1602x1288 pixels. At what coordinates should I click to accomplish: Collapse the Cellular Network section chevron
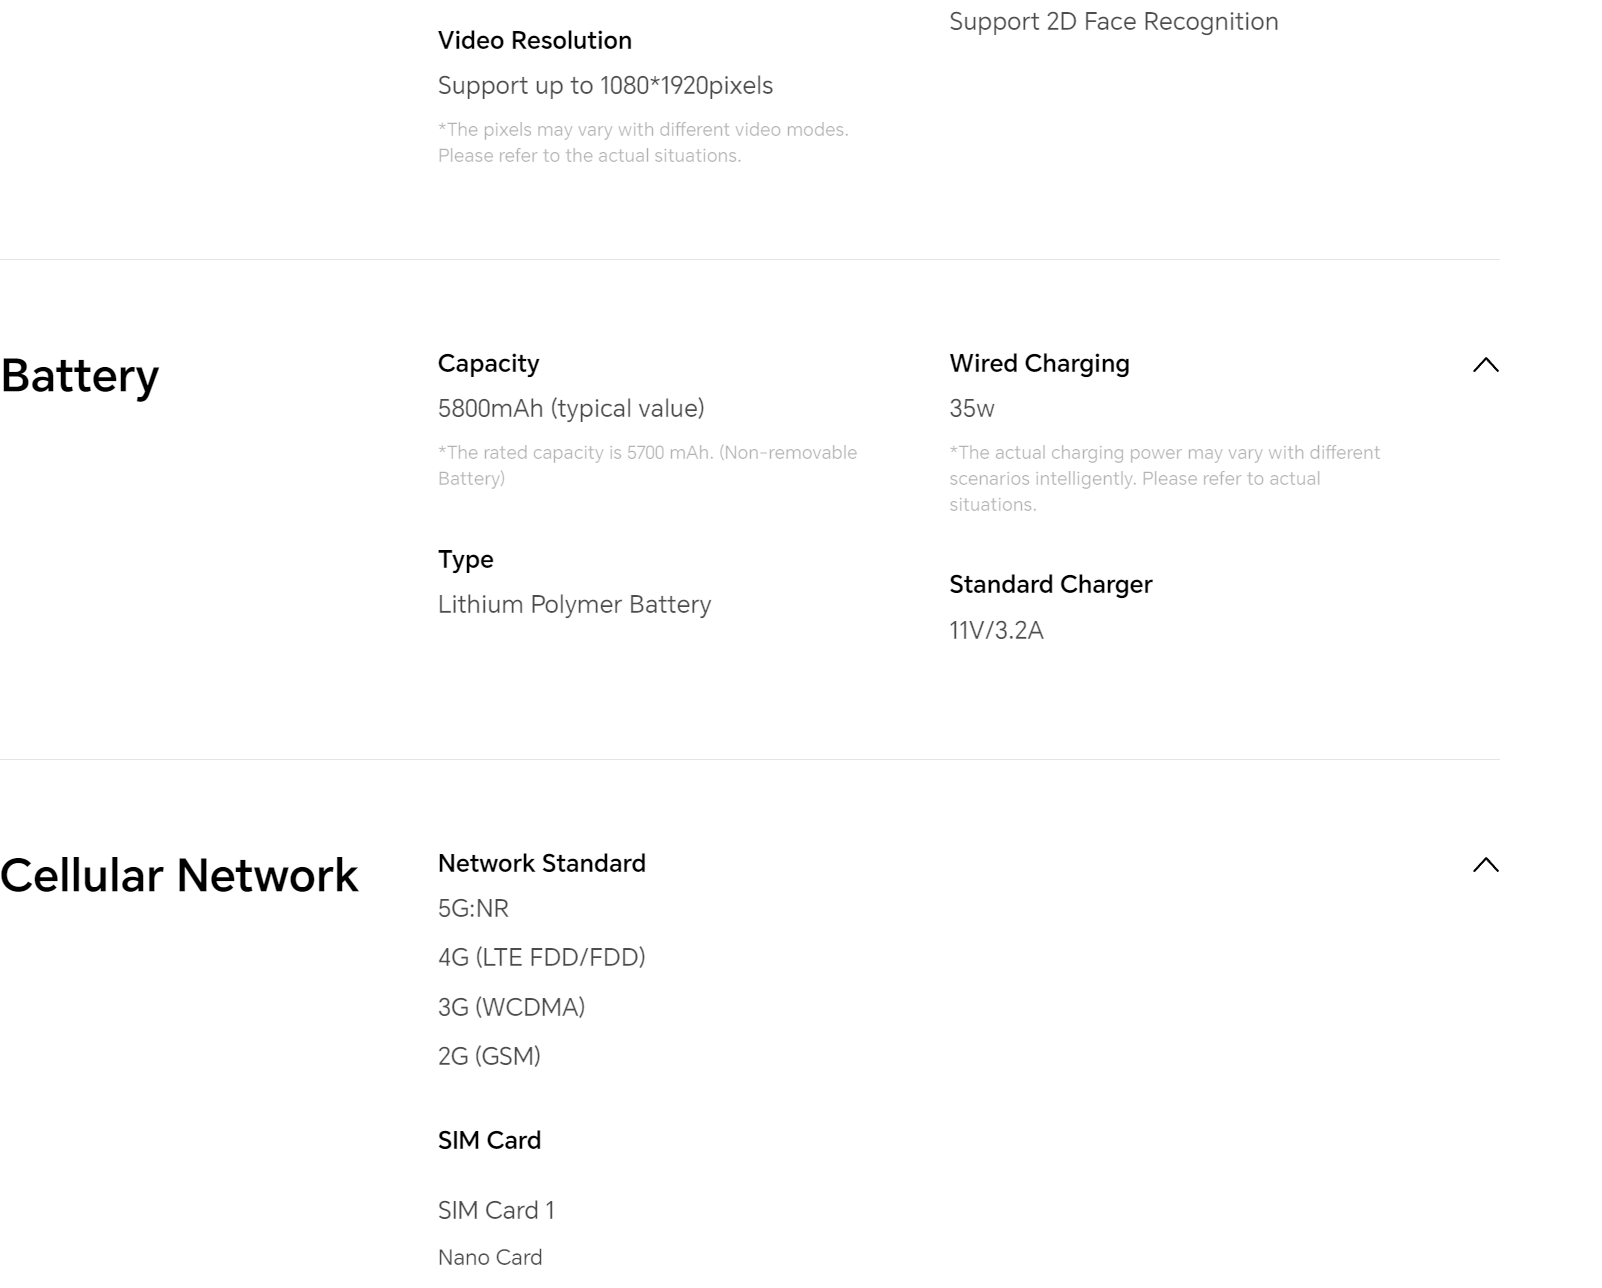(1485, 865)
